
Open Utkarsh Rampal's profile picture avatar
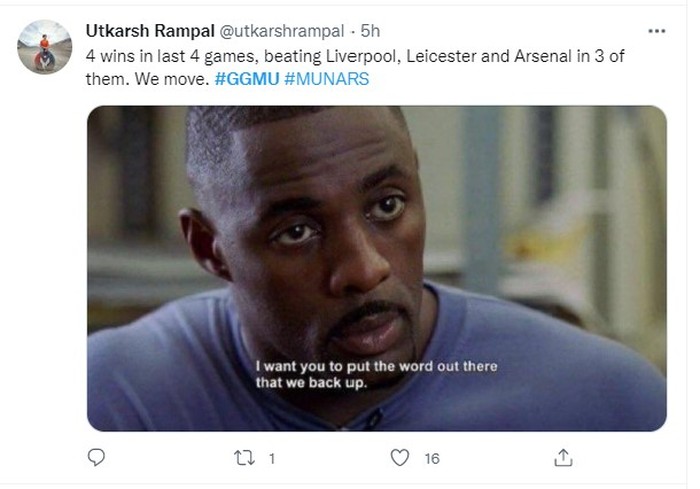(45, 46)
